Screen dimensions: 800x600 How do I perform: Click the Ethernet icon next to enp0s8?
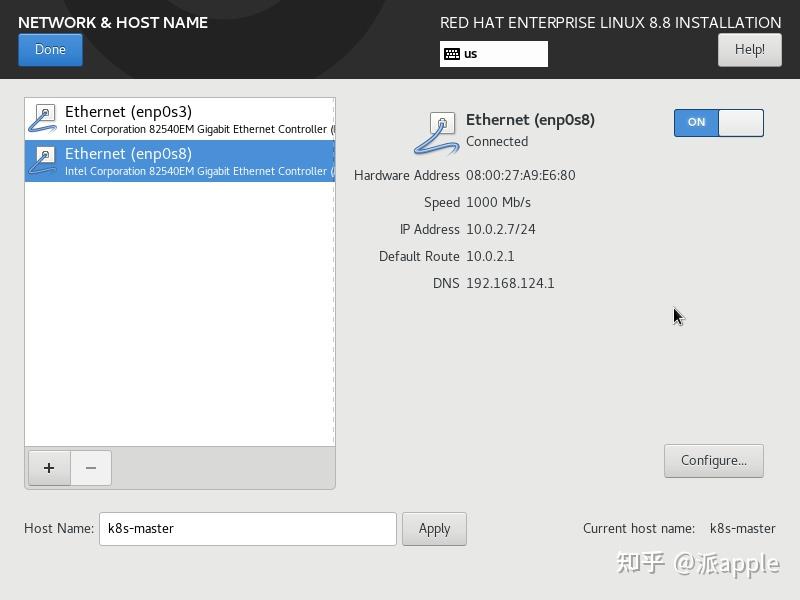(42, 161)
